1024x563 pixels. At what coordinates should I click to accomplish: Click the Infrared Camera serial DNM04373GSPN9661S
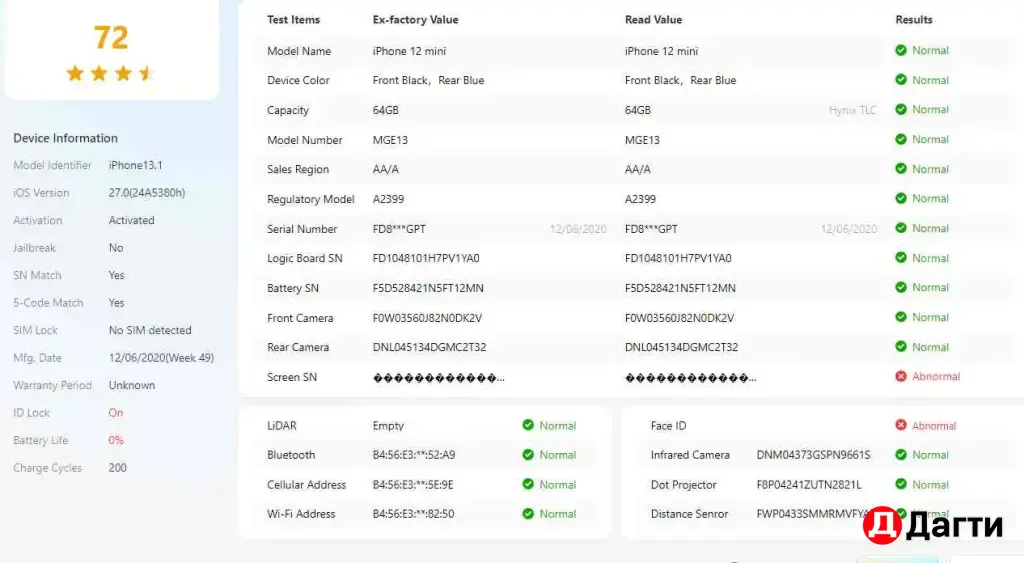click(x=813, y=455)
